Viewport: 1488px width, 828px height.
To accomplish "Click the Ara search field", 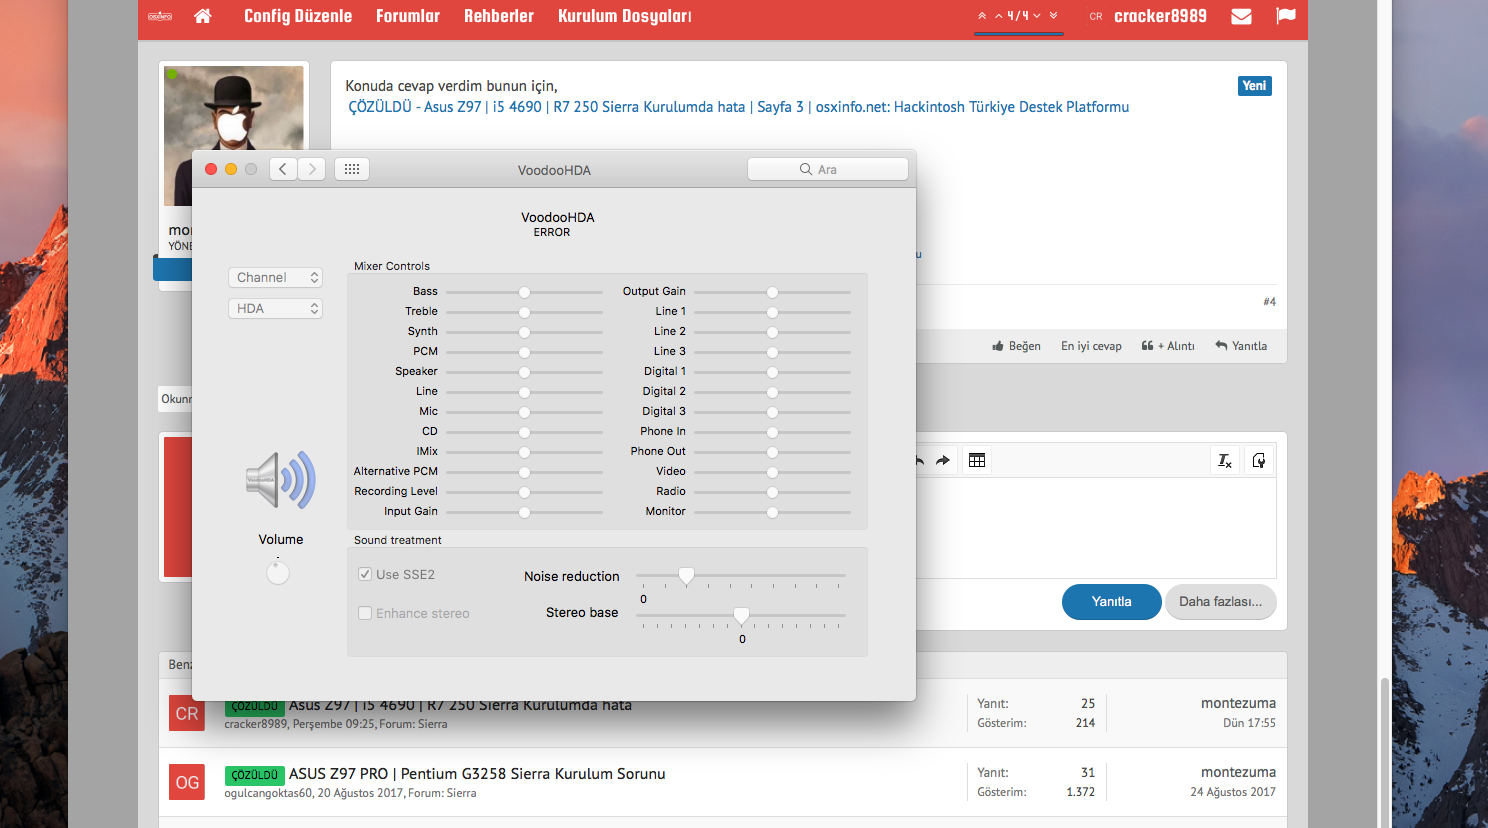I will point(828,169).
